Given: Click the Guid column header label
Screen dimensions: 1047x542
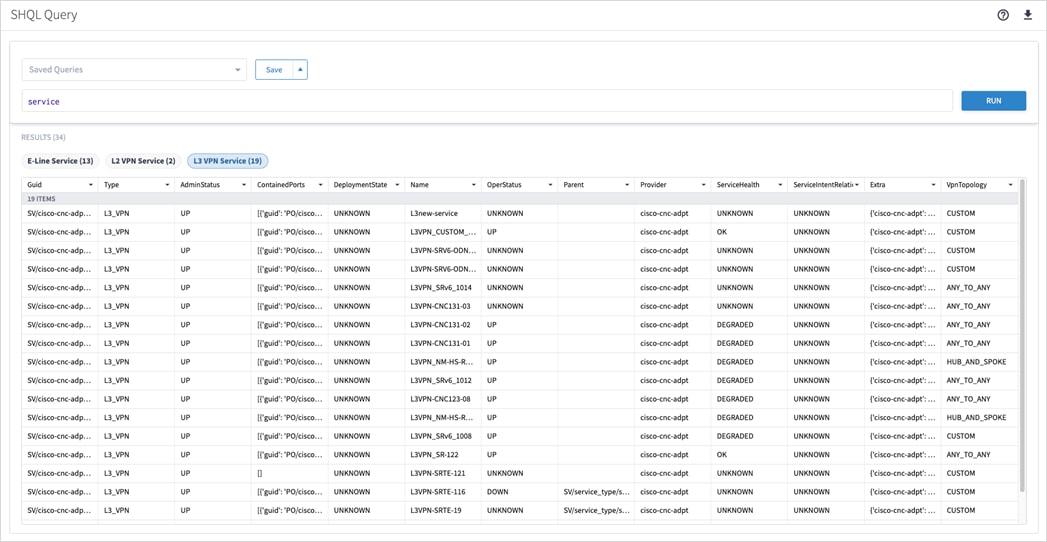Looking at the screenshot, I should pos(34,184).
